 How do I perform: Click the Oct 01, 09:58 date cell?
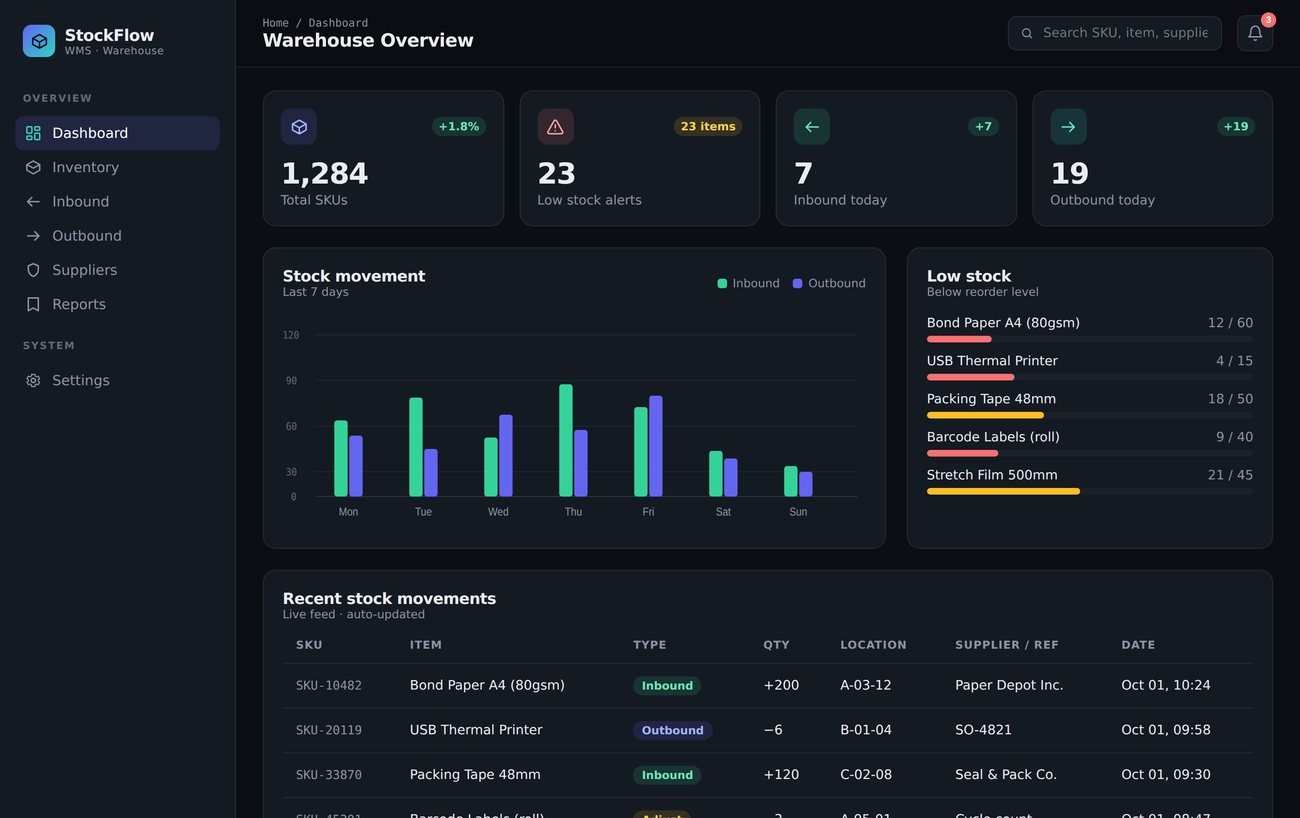(x=1166, y=730)
